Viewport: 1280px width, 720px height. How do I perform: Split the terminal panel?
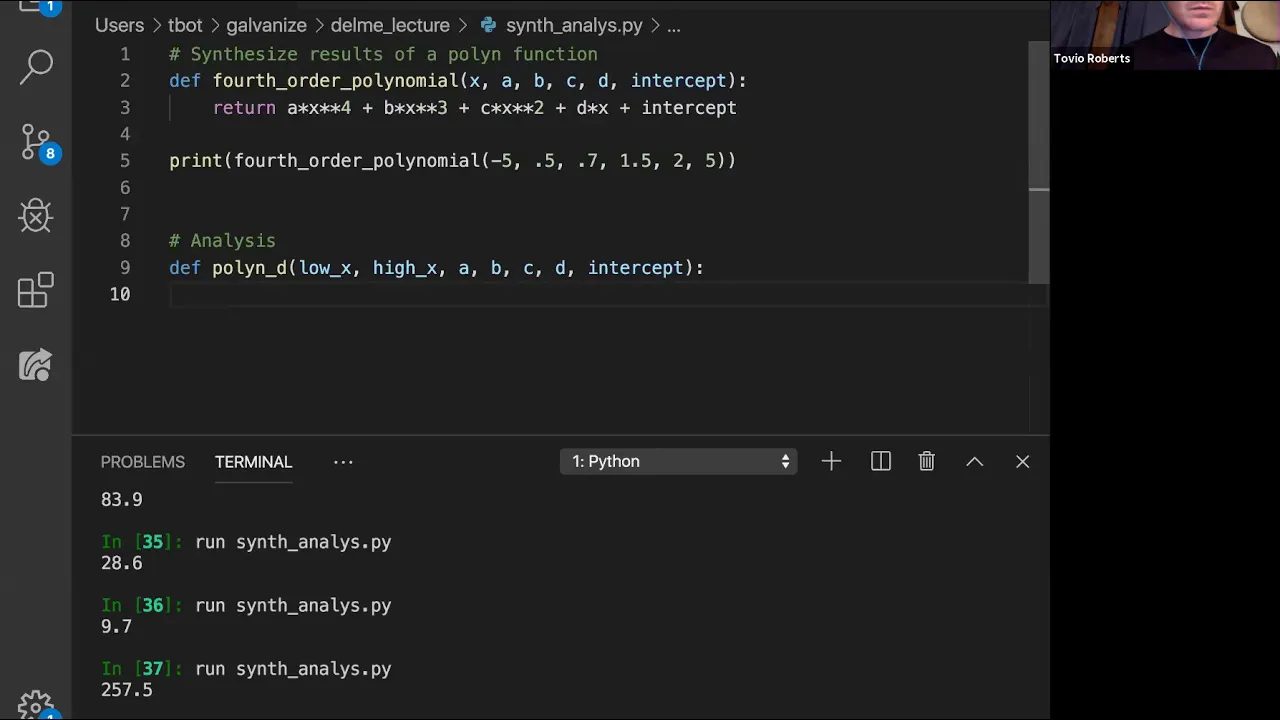(880, 461)
